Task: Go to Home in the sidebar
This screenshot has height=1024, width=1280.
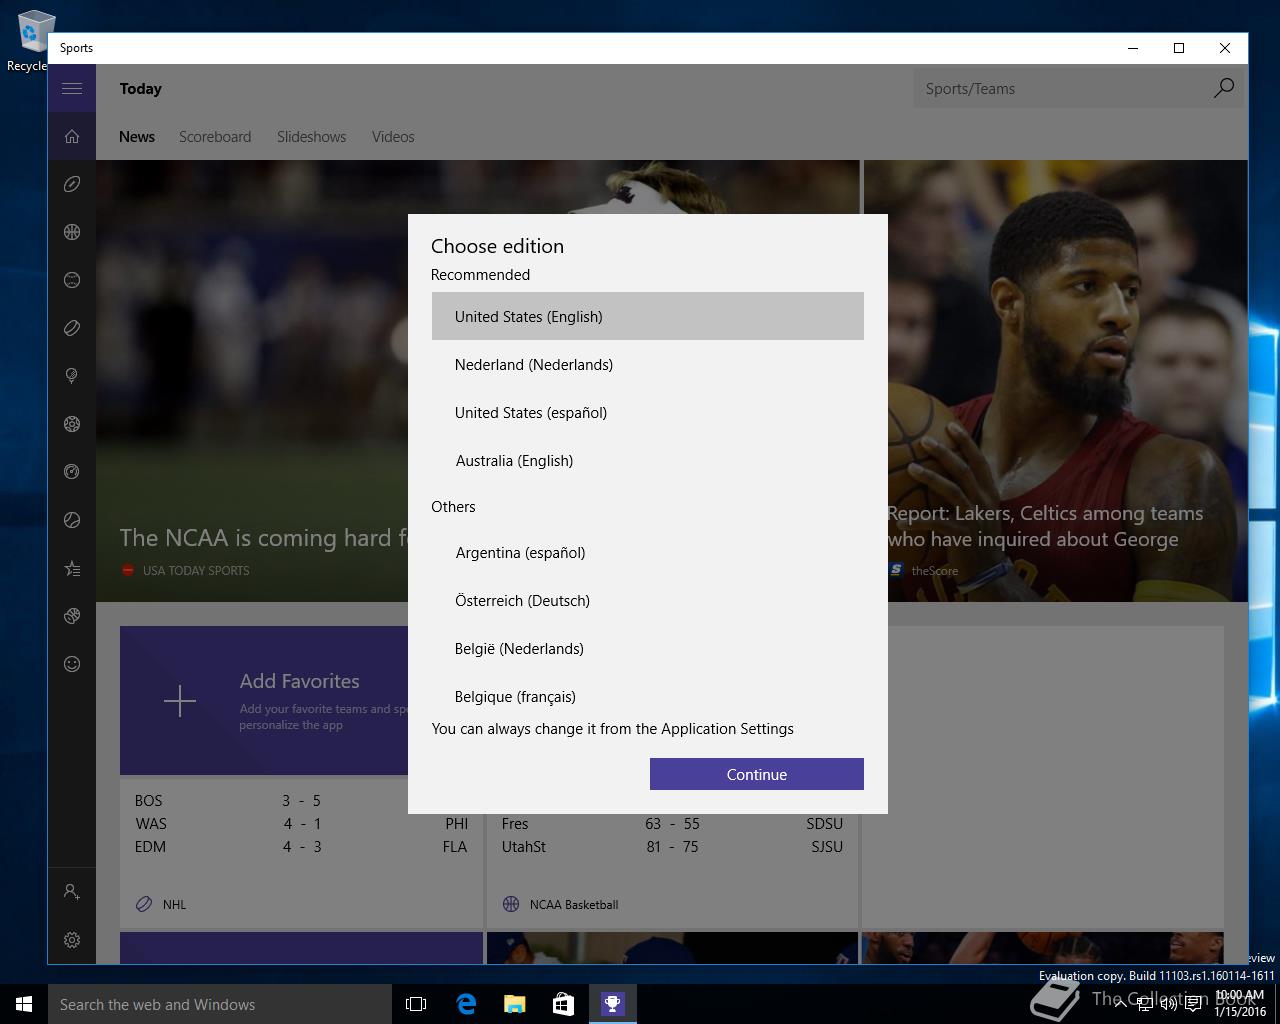Action: (72, 136)
